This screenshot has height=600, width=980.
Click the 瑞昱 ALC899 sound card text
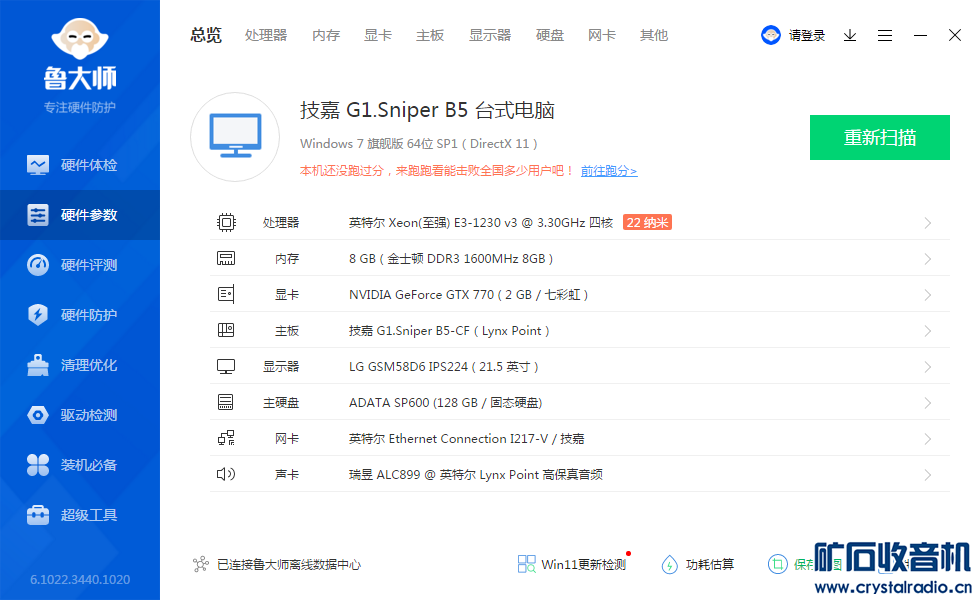(476, 474)
